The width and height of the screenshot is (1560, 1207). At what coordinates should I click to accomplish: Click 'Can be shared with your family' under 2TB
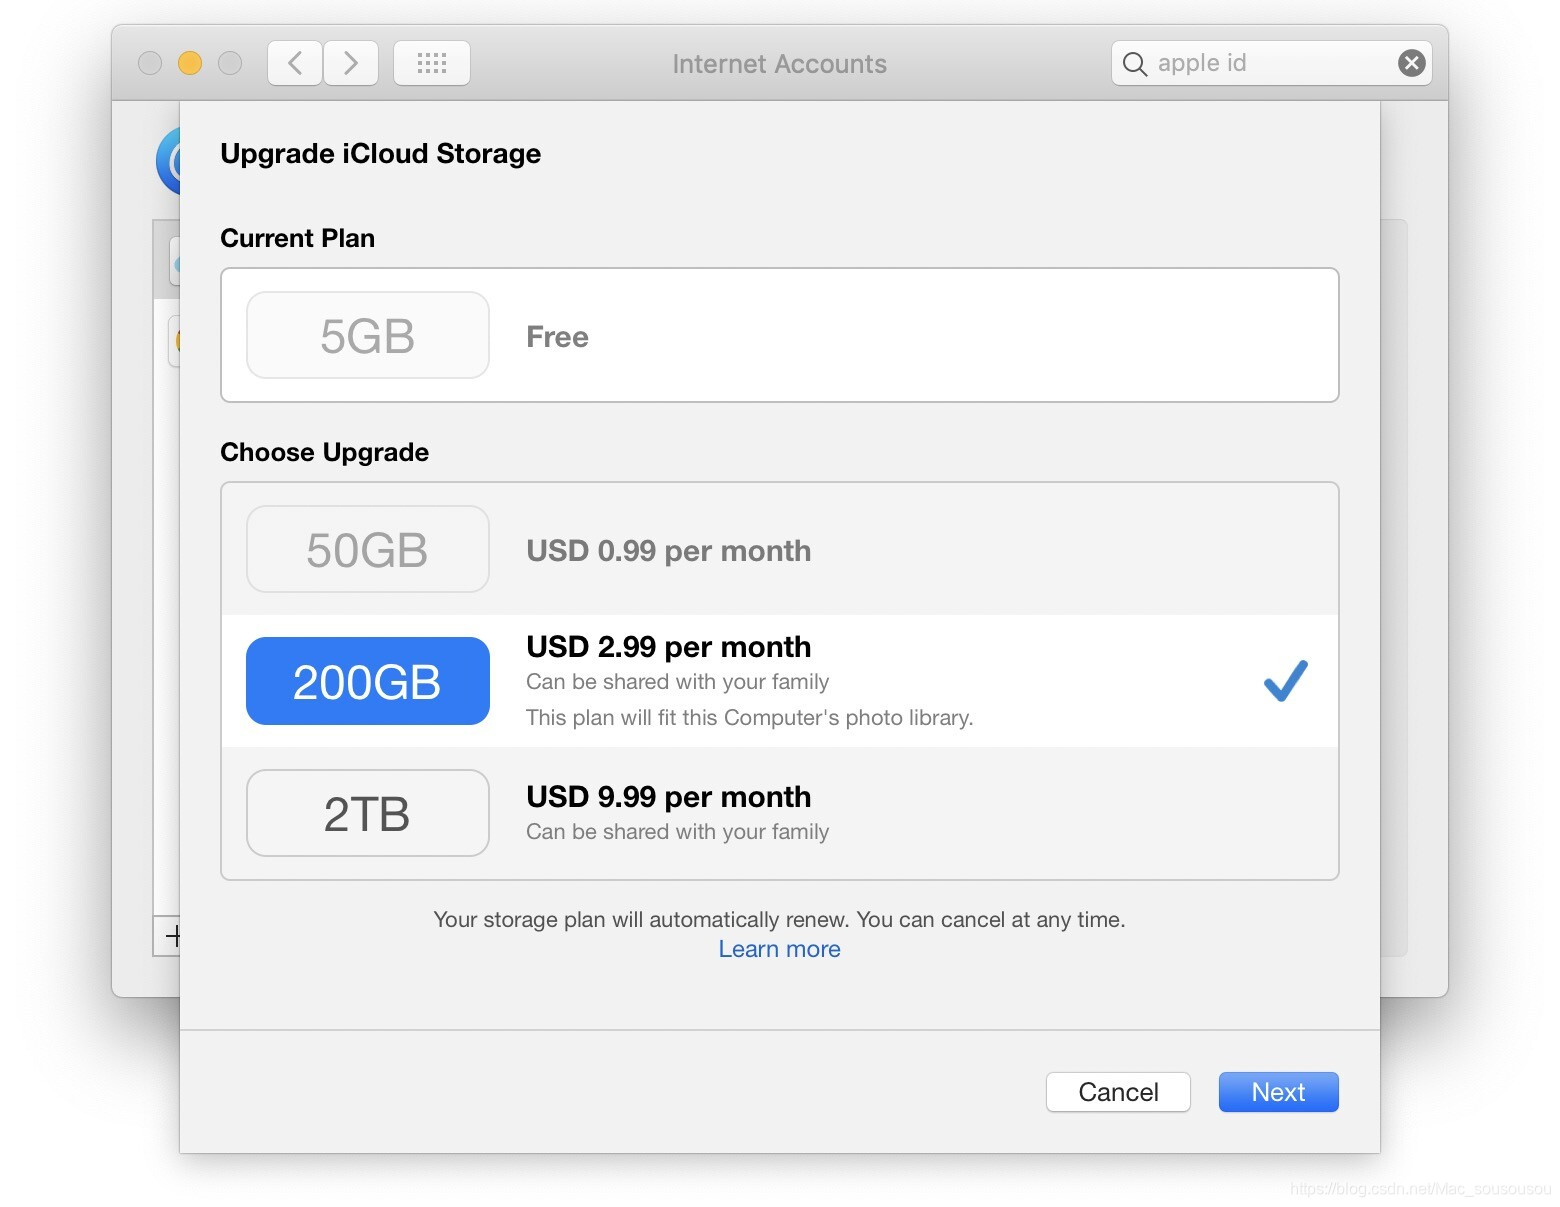678,832
